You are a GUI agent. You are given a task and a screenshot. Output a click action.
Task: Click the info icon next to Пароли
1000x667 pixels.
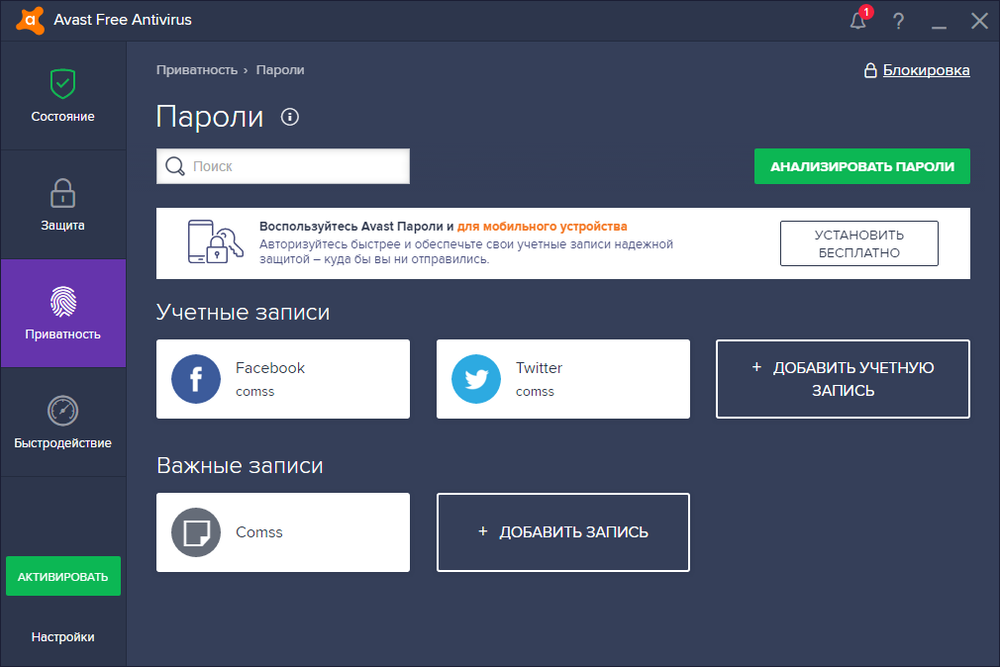point(290,117)
